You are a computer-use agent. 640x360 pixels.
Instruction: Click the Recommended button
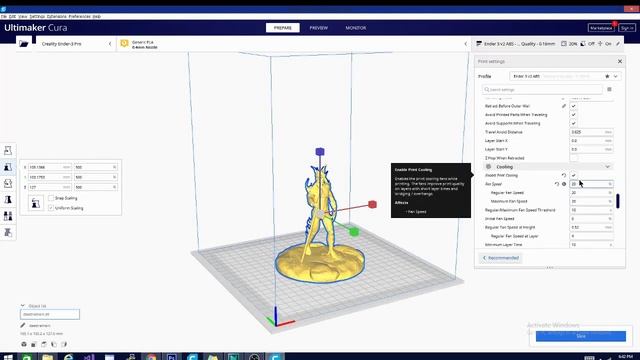coord(501,258)
